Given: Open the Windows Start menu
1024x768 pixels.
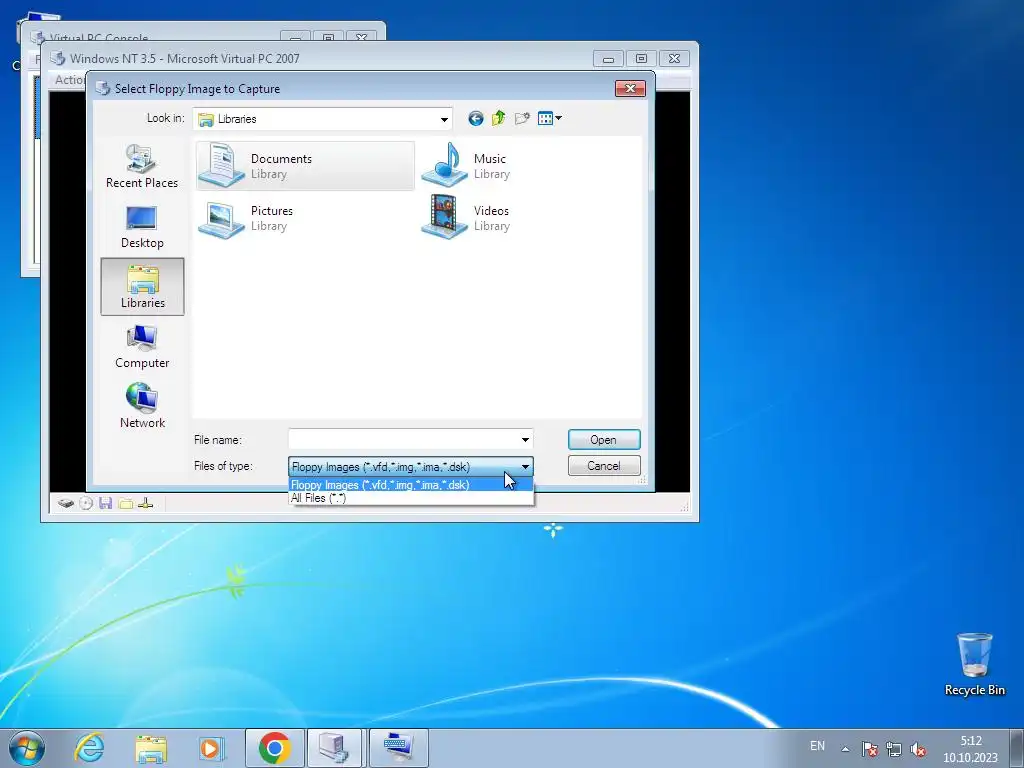Looking at the screenshot, I should [27, 748].
